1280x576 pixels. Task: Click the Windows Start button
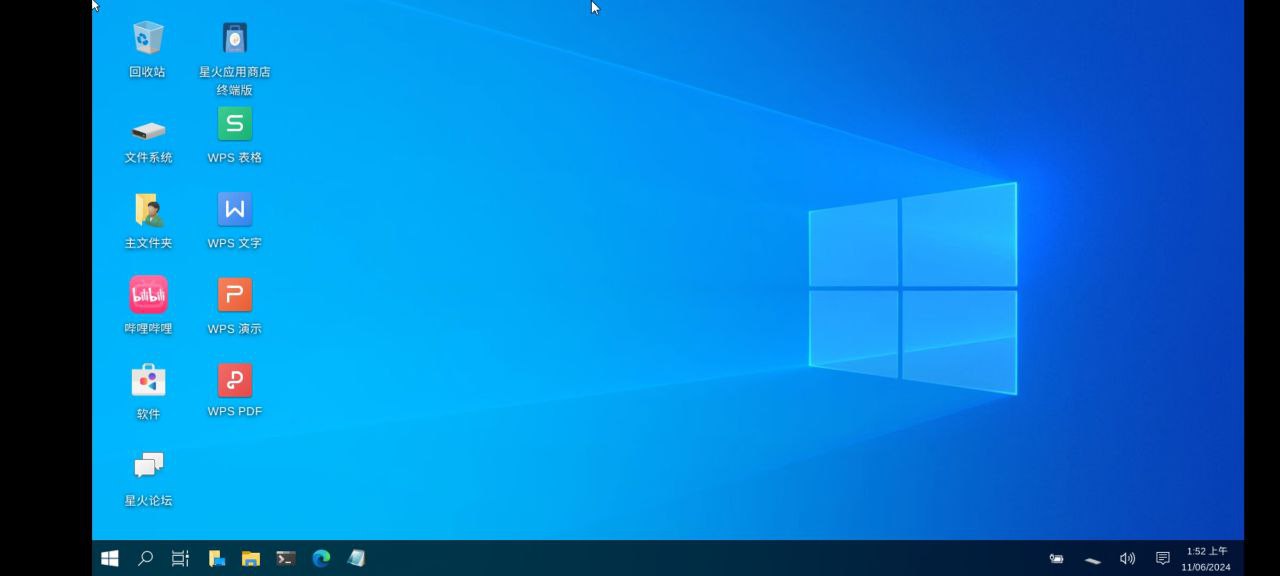(x=110, y=558)
